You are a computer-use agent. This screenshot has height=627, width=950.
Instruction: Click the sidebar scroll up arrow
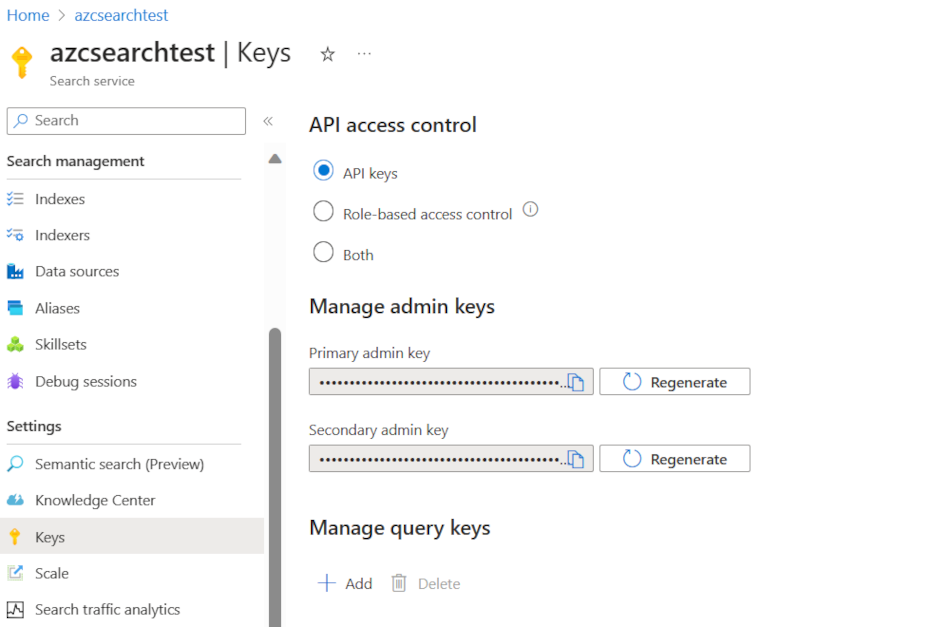(275, 159)
